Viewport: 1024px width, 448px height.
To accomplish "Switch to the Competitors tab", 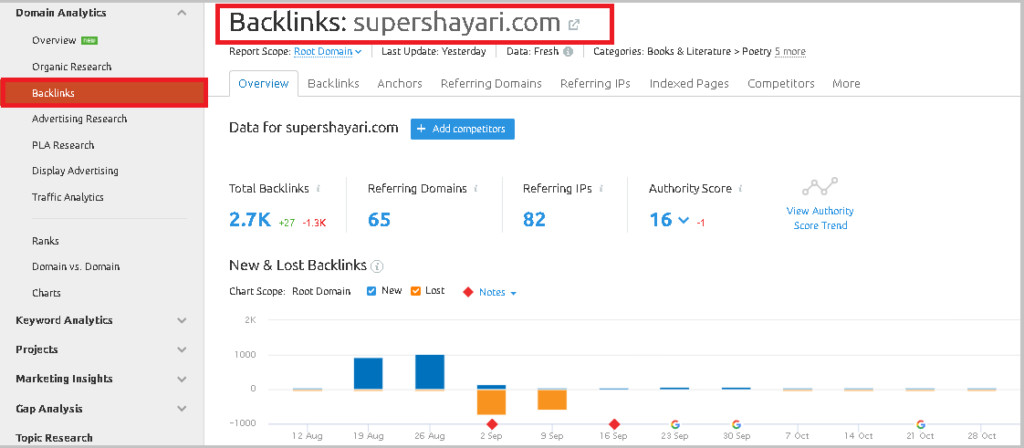I will (781, 84).
